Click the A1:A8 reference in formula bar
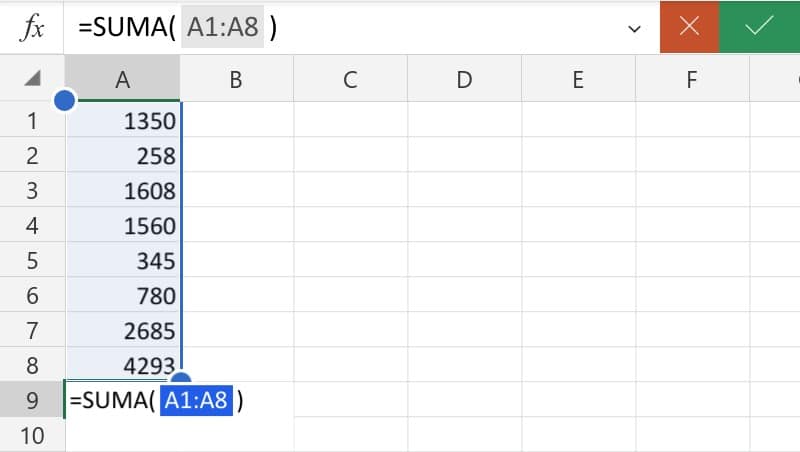Viewport: 800px width, 452px height. [222, 27]
